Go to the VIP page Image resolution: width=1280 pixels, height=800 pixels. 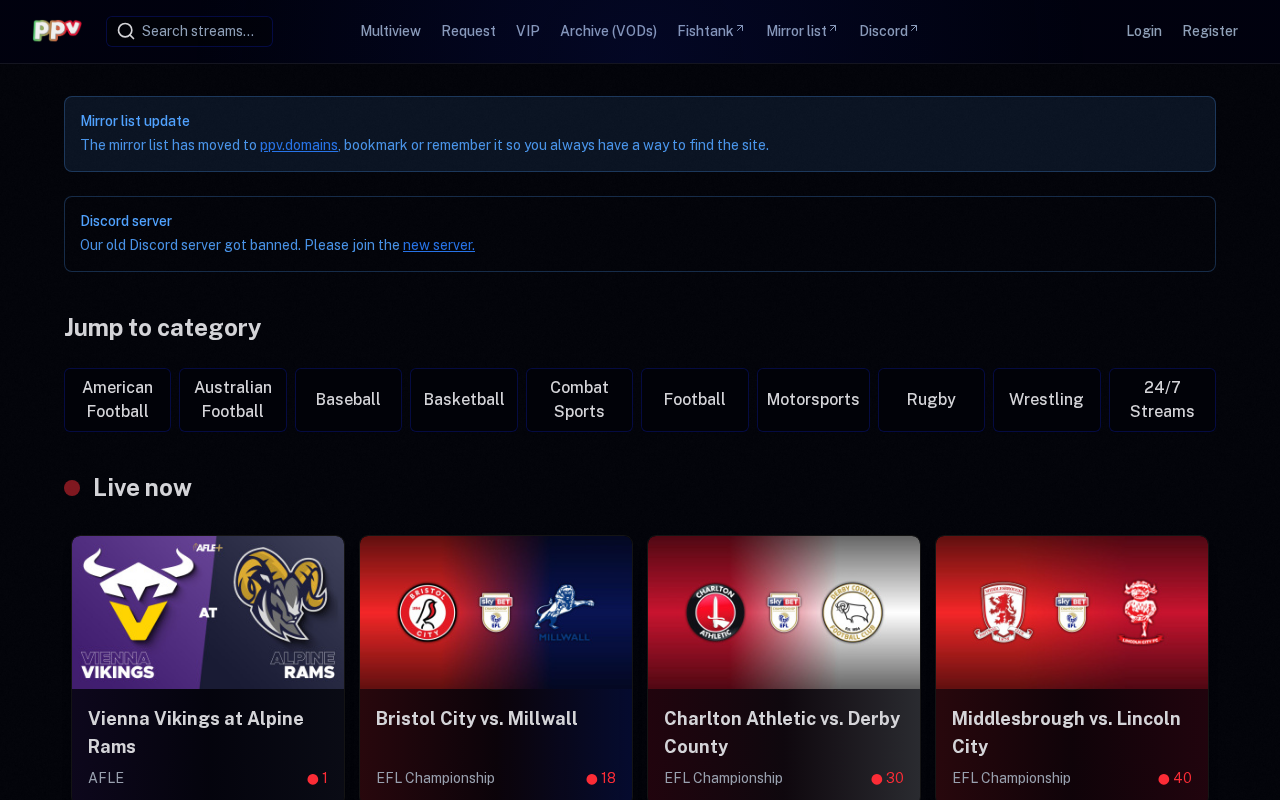(x=528, y=31)
